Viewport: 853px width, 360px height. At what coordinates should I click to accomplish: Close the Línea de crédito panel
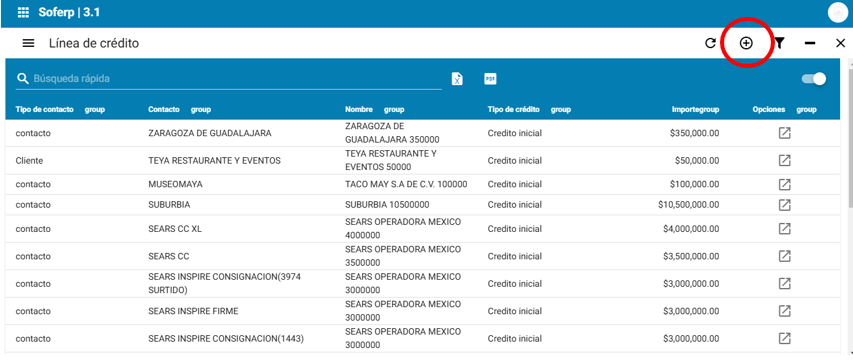coord(840,44)
